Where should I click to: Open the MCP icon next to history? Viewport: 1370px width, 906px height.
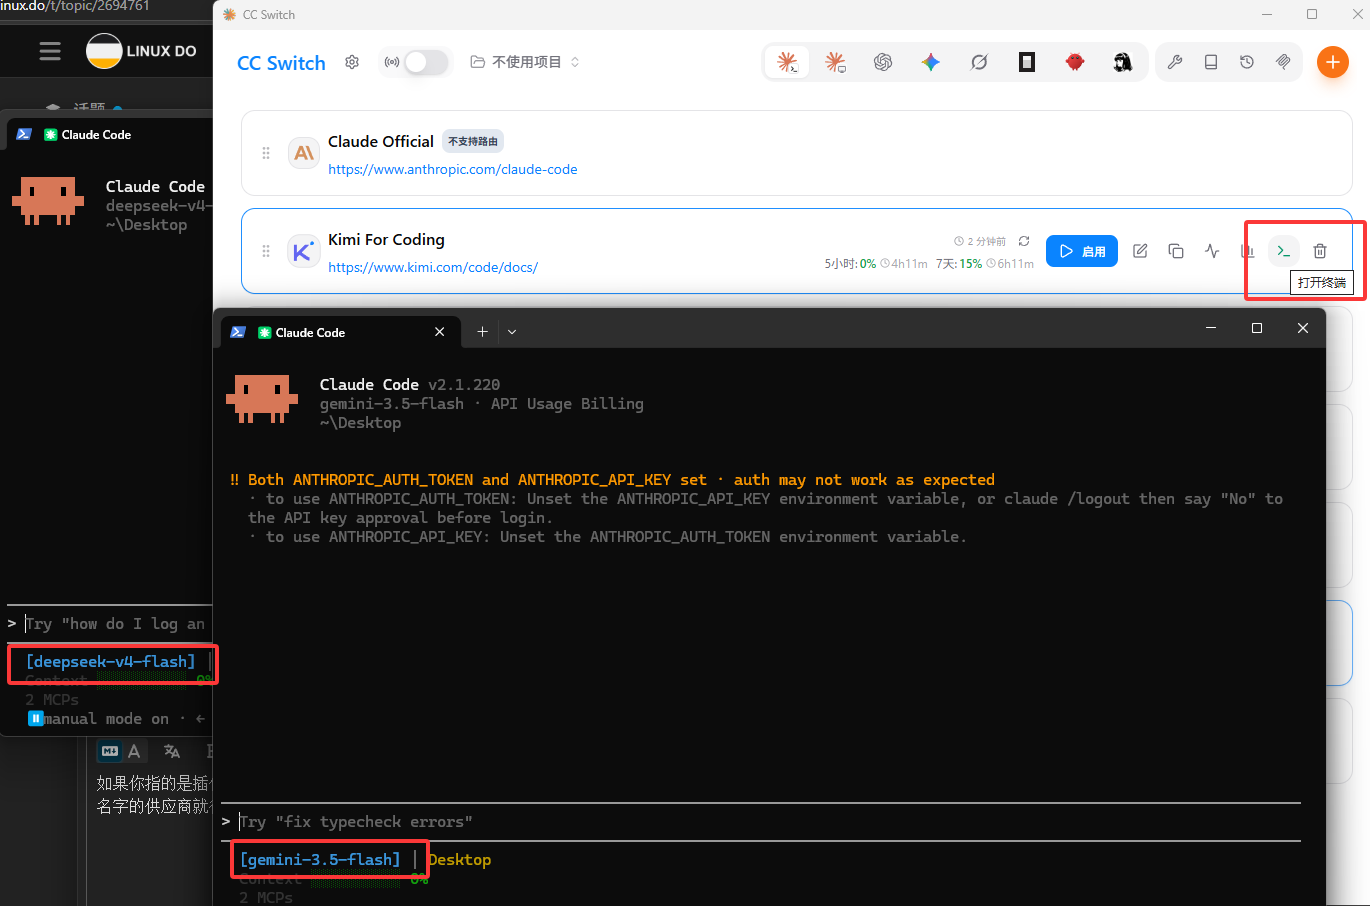(1283, 62)
